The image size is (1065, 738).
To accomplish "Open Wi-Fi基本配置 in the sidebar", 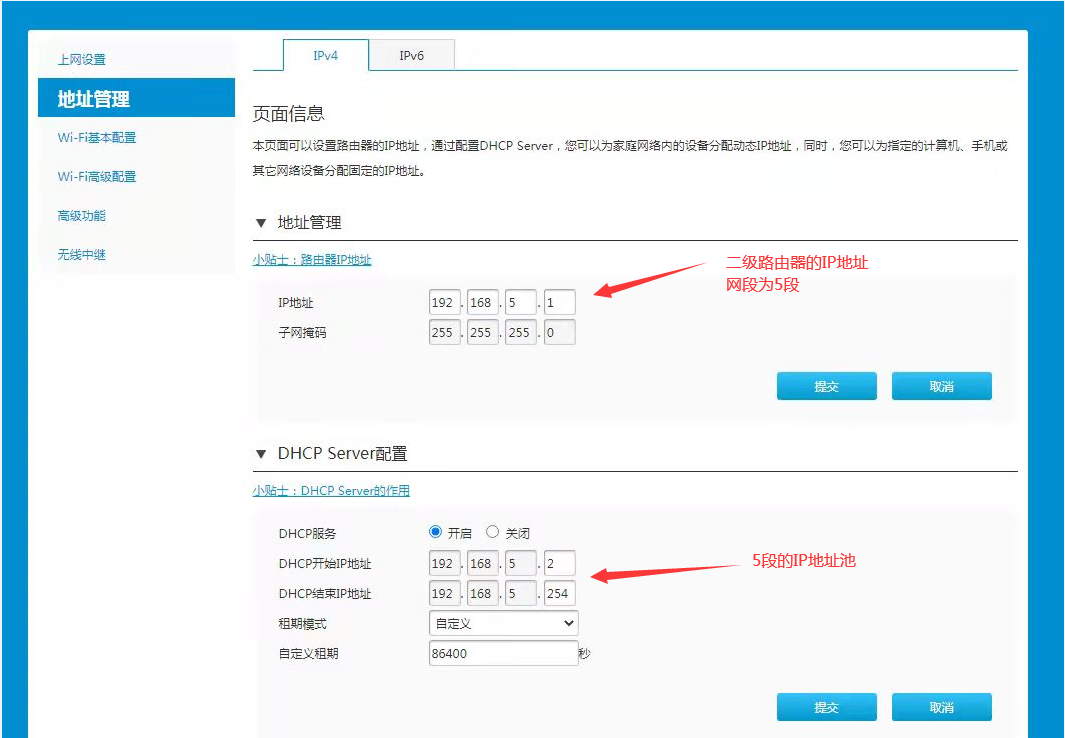I will pos(97,138).
